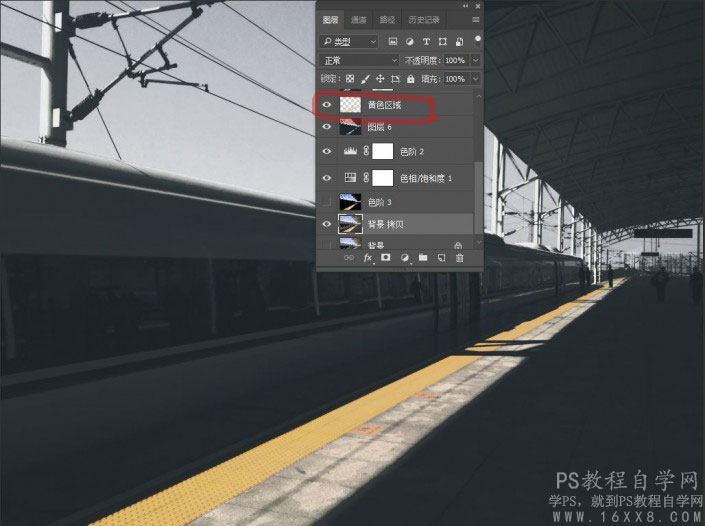
Task: Collapse panel with double-arrow icon
Action: point(465,6)
